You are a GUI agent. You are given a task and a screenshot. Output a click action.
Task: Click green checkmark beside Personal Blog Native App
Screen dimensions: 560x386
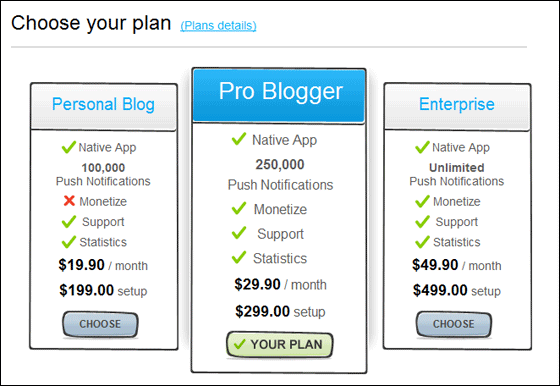[x=69, y=147]
